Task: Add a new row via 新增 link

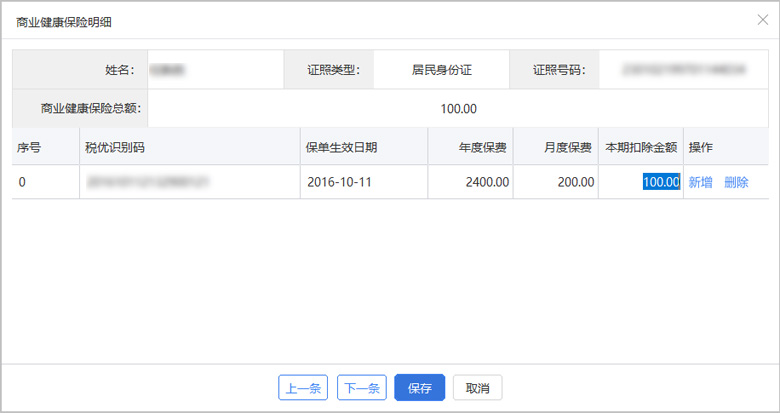Action: tap(700, 182)
